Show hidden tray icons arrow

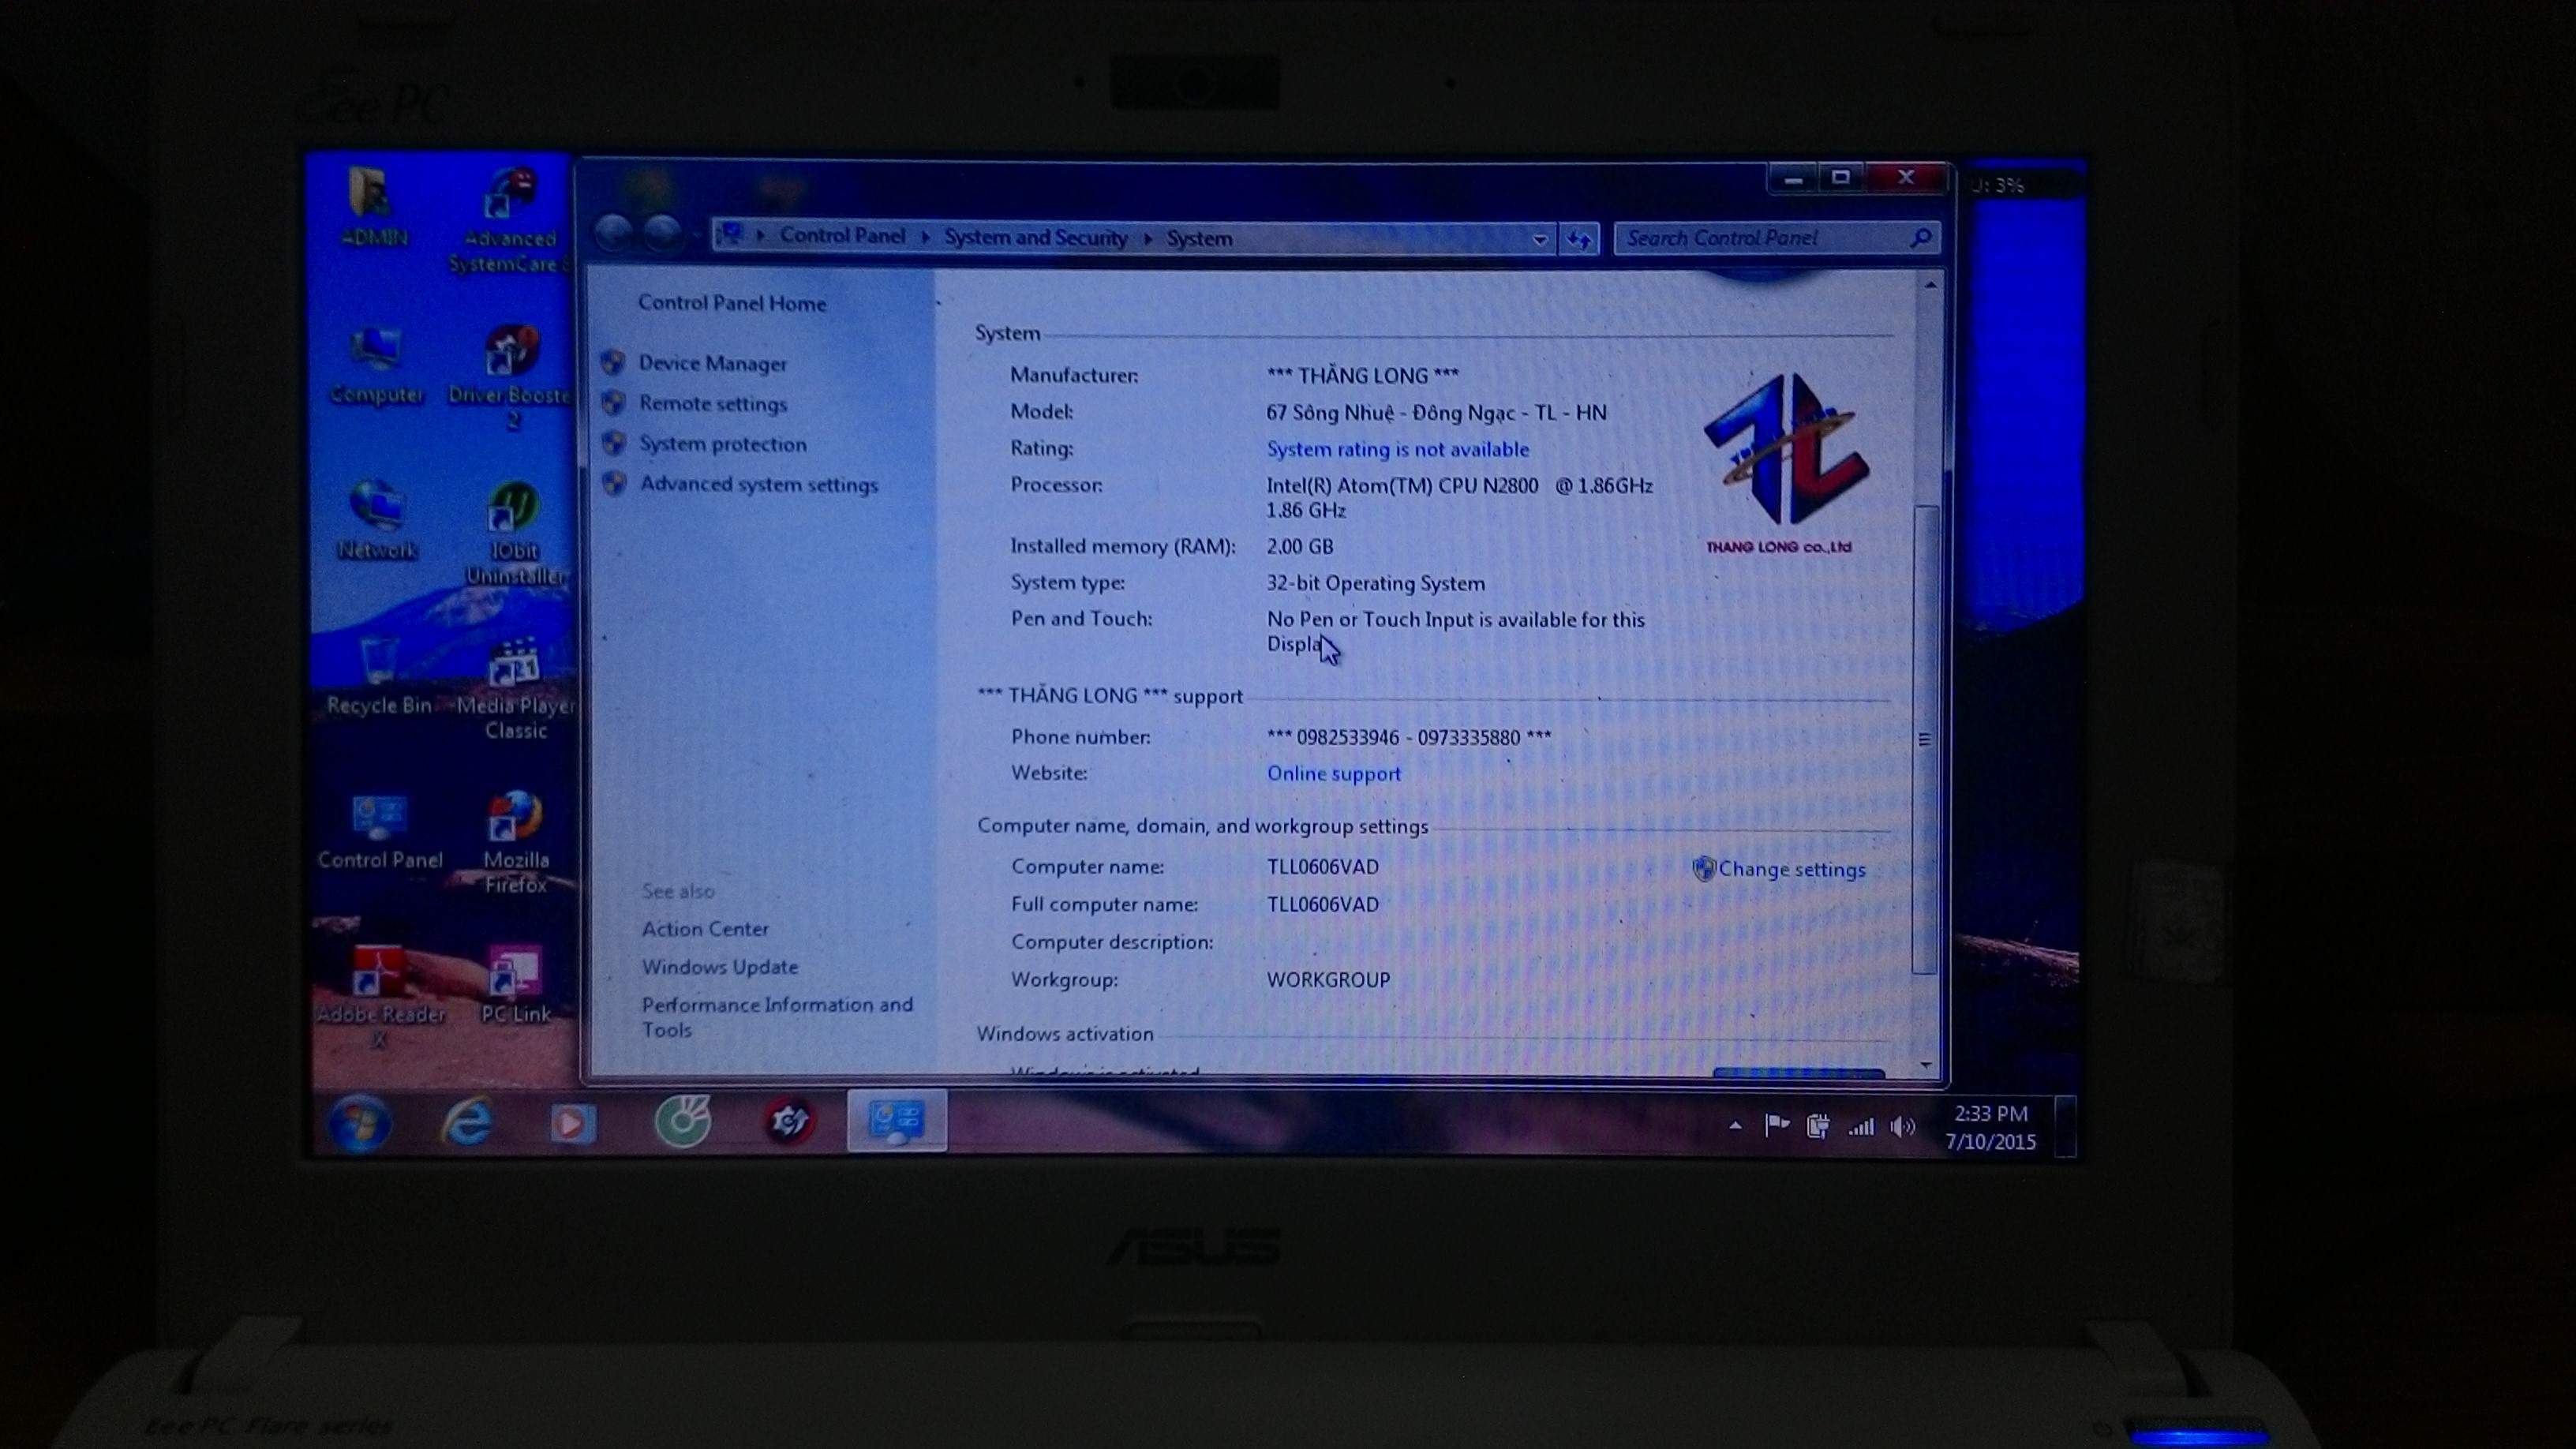(x=1735, y=1126)
